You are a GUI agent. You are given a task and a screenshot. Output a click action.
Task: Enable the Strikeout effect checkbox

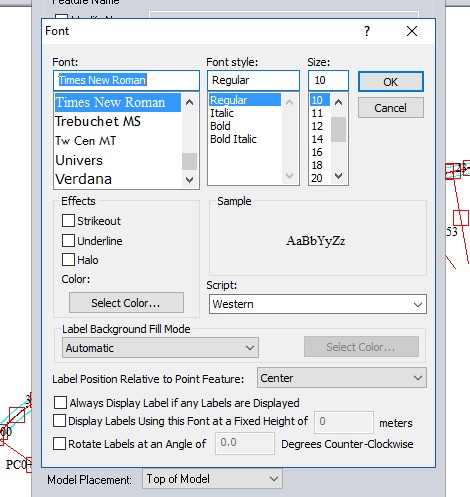click(68, 221)
